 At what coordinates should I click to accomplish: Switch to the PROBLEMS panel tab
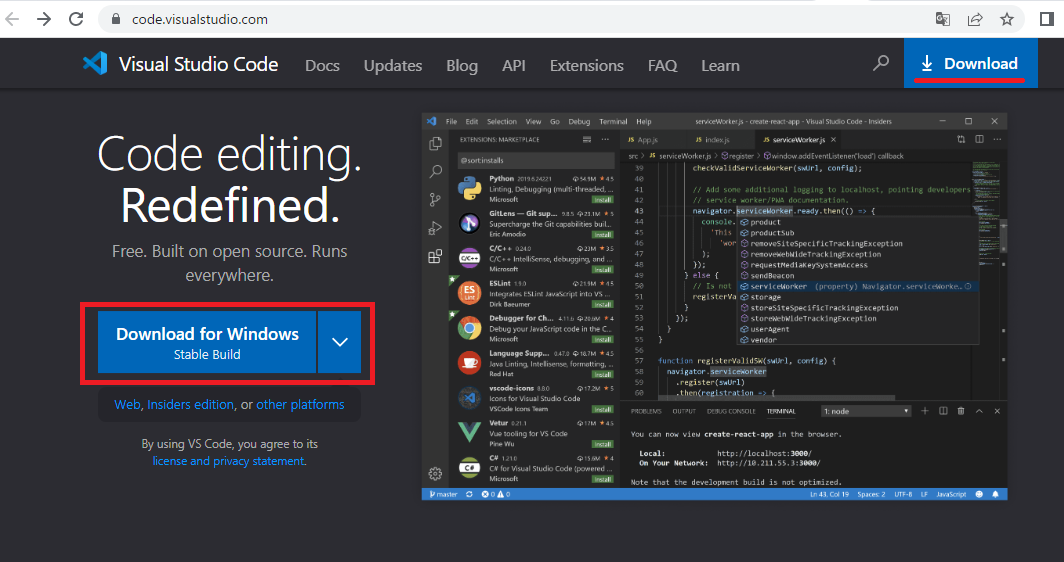tap(646, 411)
